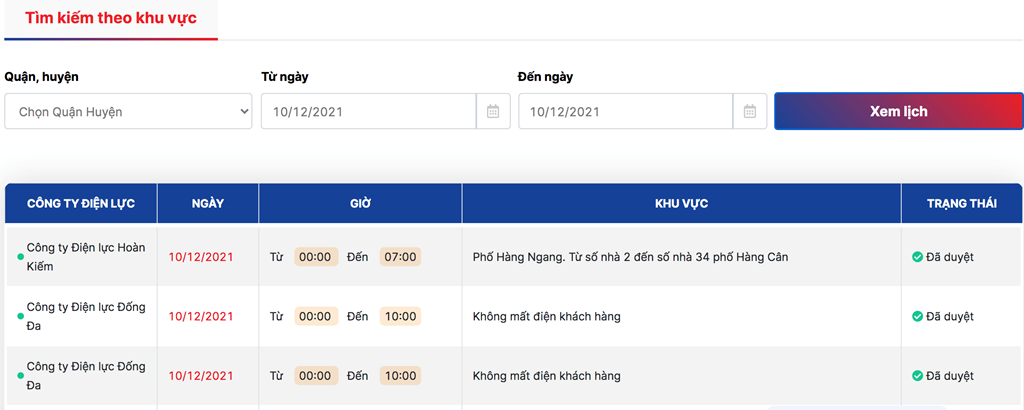The width and height of the screenshot is (1024, 410).
Task: Focus the Đến ngày date input field
Action: [x=626, y=112]
